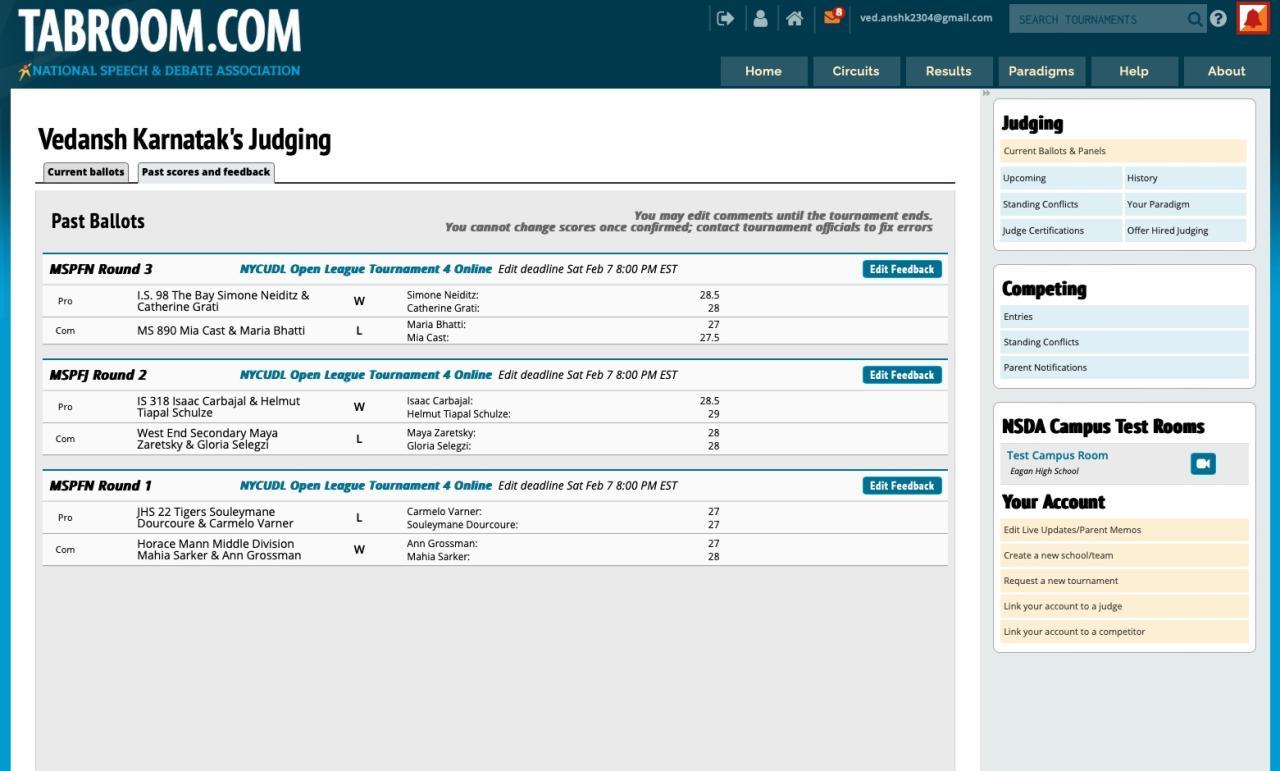The width and height of the screenshot is (1280, 771).
Task: Click team MS 890 Mia Cast & Maria Bhatti
Action: pos(221,331)
